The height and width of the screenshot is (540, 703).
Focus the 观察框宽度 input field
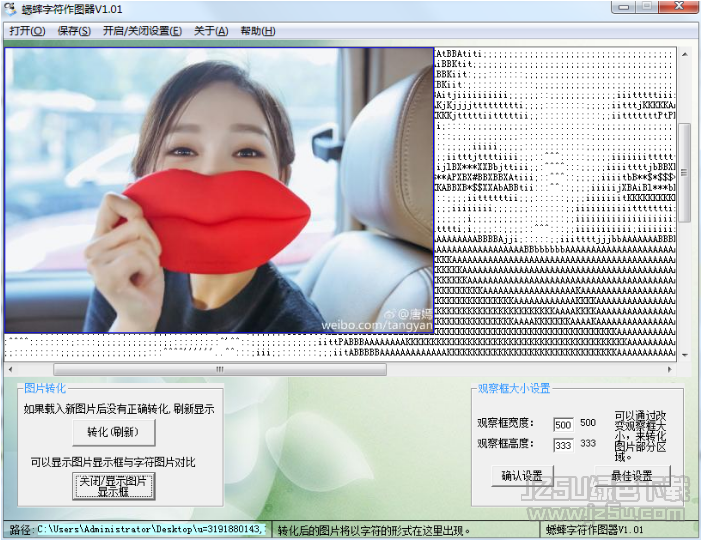(x=563, y=425)
